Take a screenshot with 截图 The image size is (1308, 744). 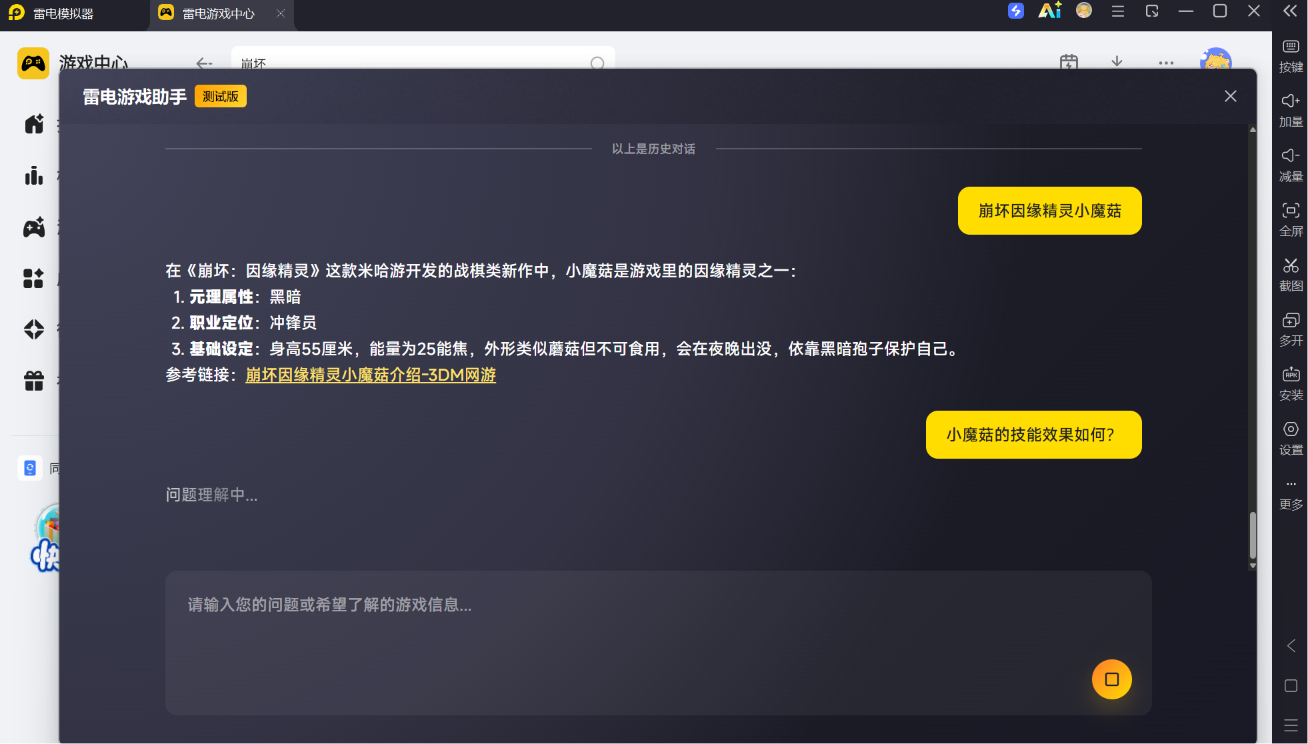pyautogui.click(x=1291, y=275)
